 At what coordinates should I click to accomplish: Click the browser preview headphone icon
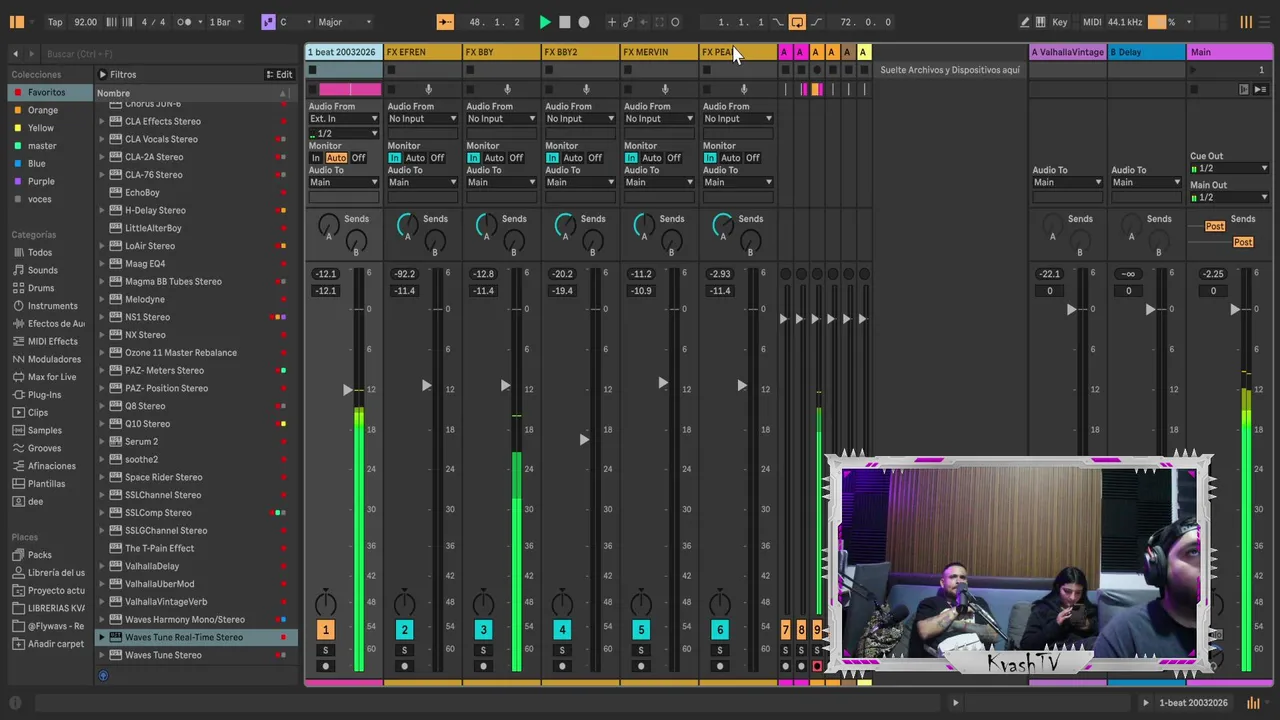[103, 676]
